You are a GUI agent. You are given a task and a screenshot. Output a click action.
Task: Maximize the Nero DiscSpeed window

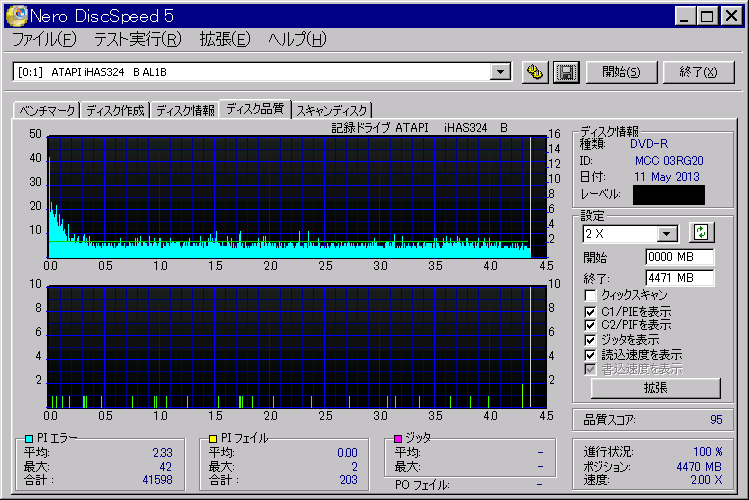click(706, 16)
